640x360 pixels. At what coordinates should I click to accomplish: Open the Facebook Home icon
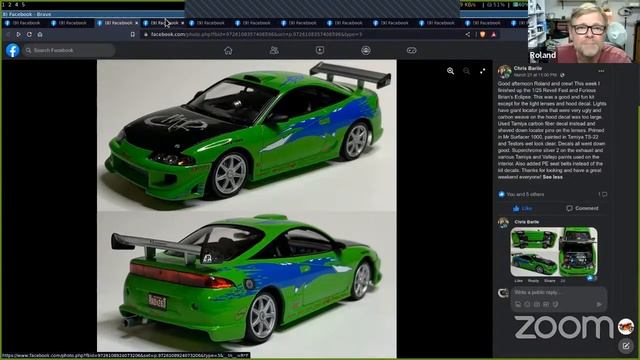point(228,50)
